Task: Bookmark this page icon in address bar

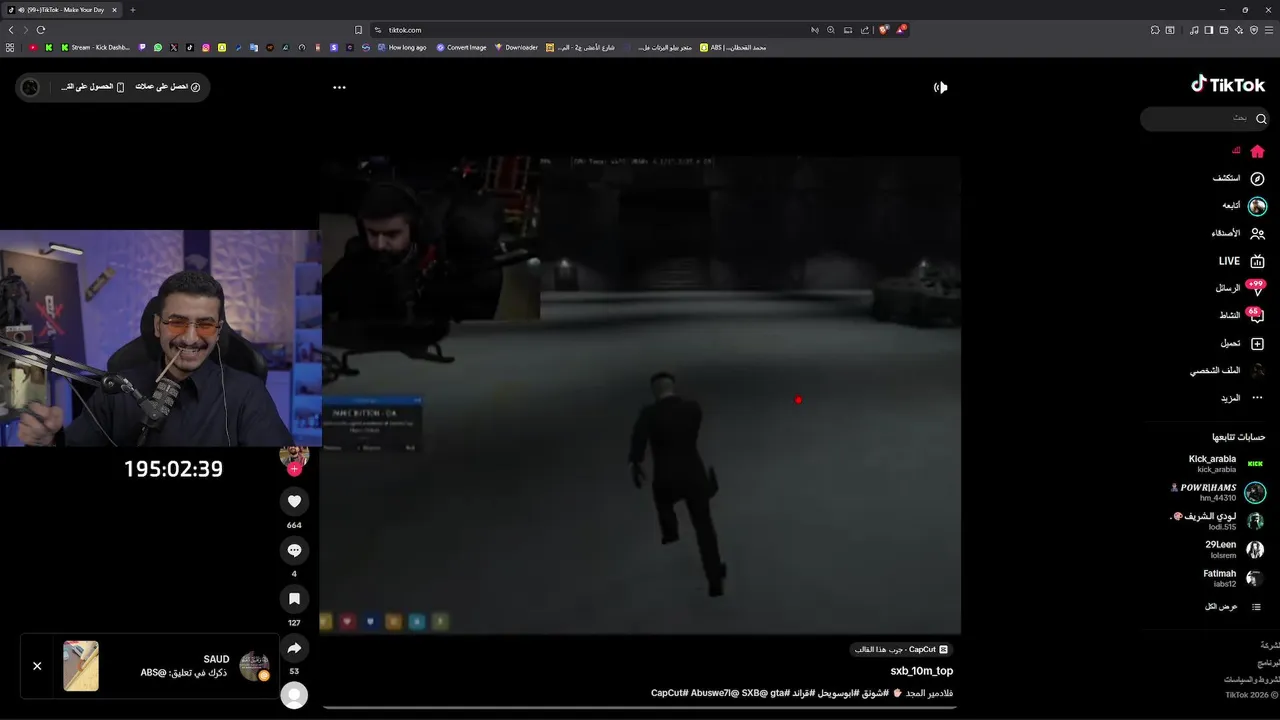Action: [x=359, y=30]
